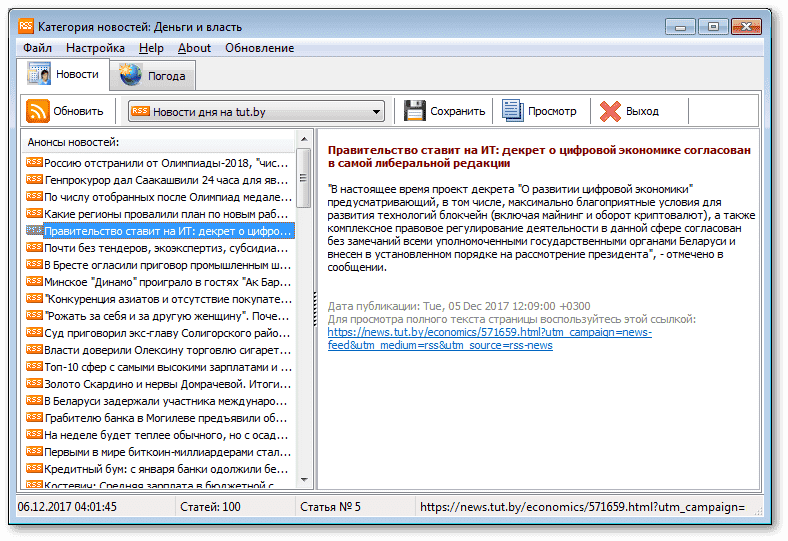The image size is (788, 541).
Task: Click the red X Выход icon
Action: [610, 111]
